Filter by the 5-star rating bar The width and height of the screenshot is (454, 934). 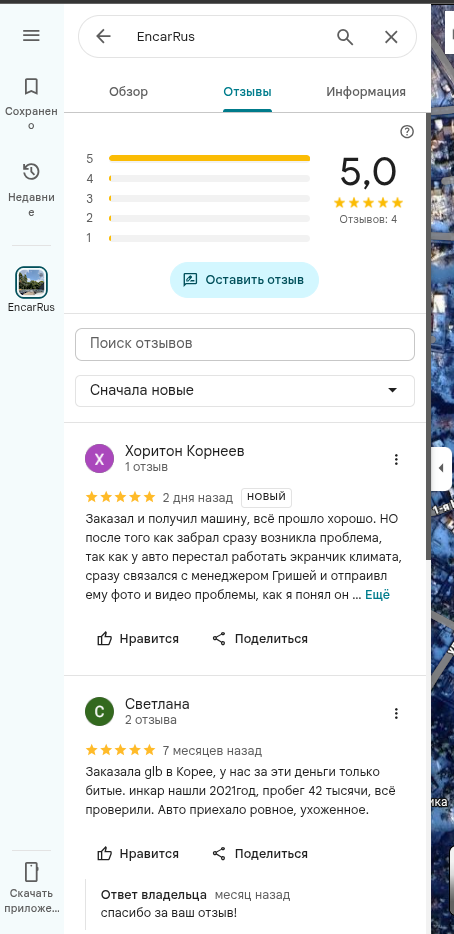click(x=209, y=158)
